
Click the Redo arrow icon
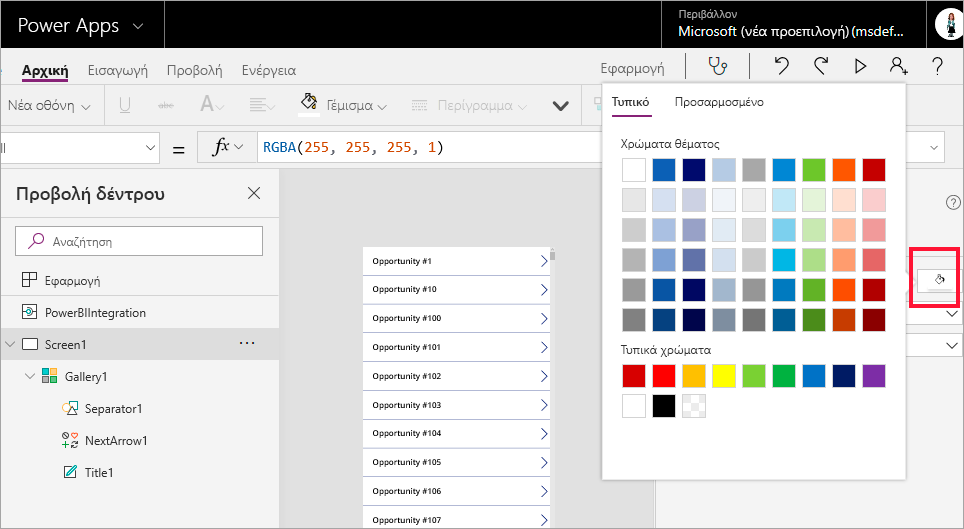click(x=821, y=67)
